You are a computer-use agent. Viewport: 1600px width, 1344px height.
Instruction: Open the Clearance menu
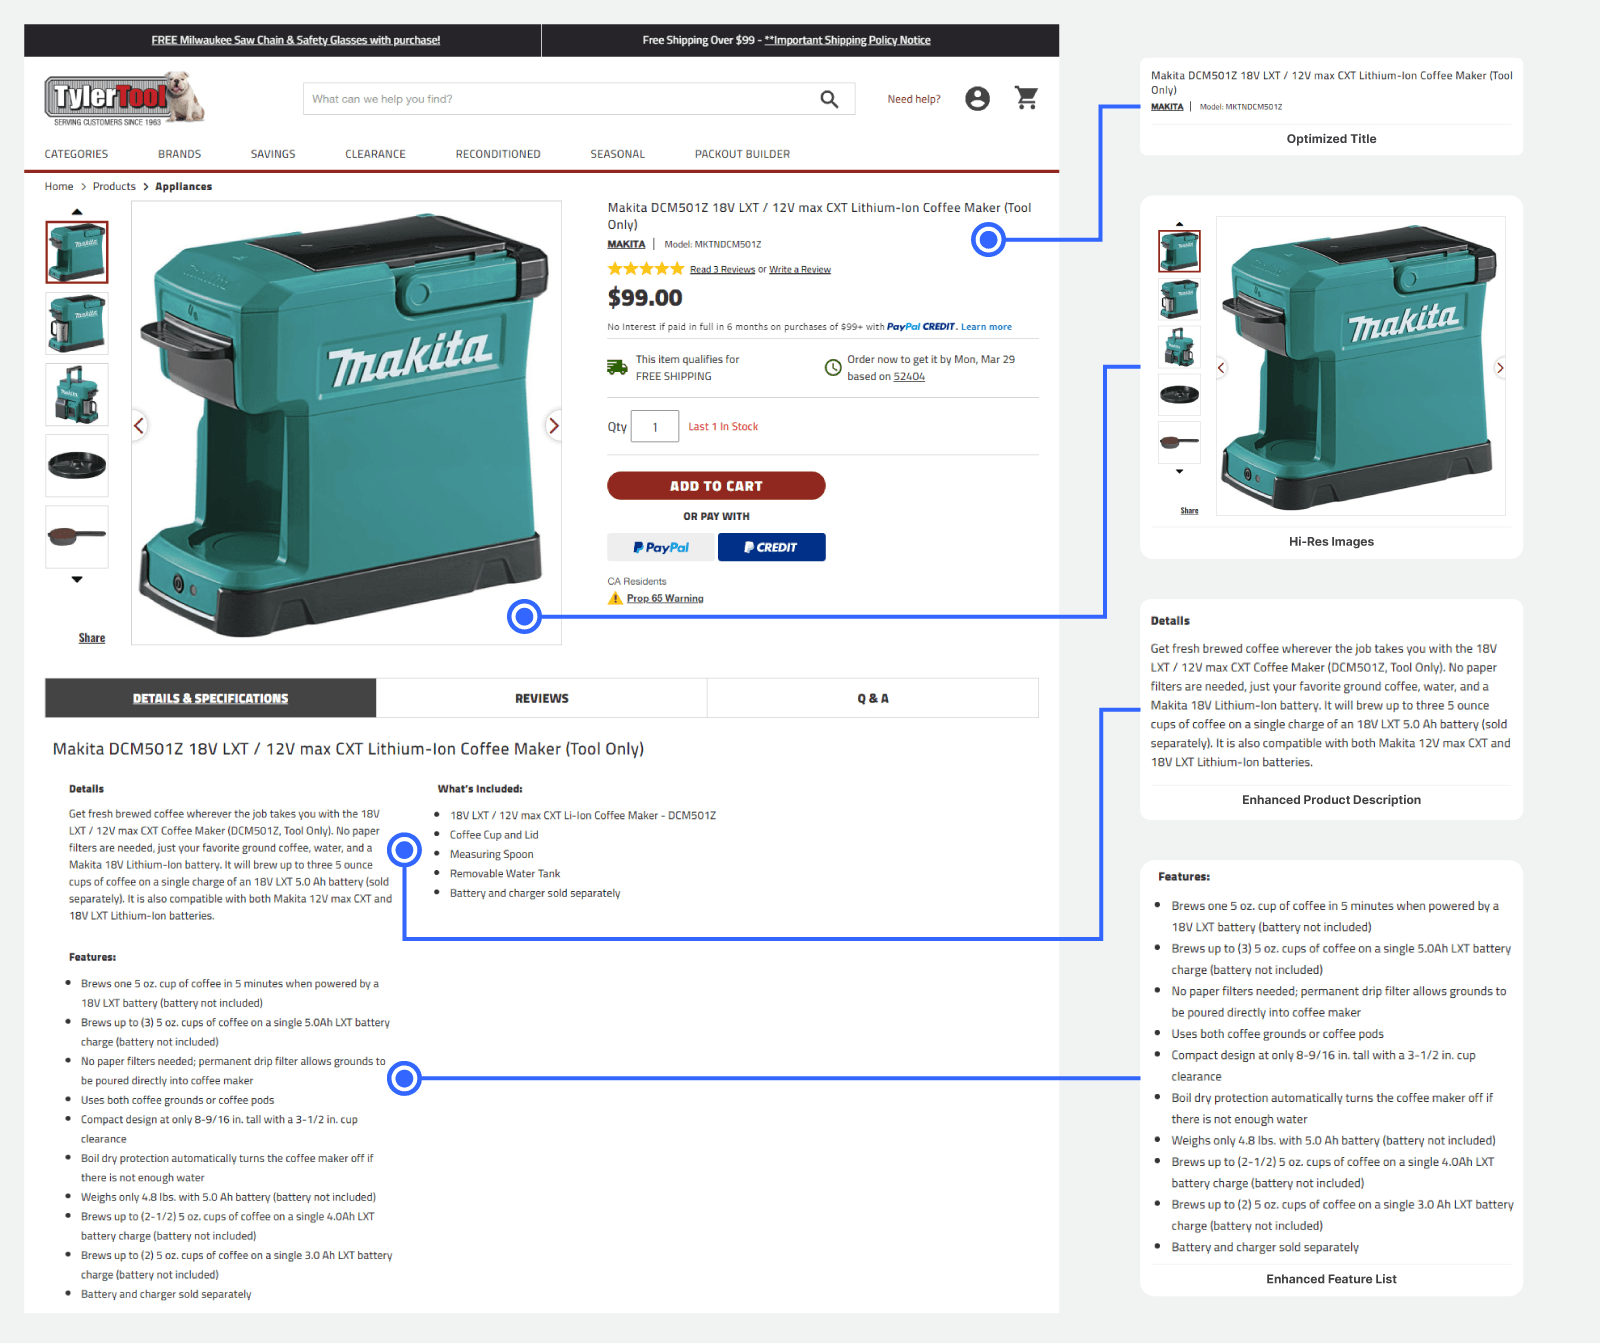pyautogui.click(x=375, y=154)
